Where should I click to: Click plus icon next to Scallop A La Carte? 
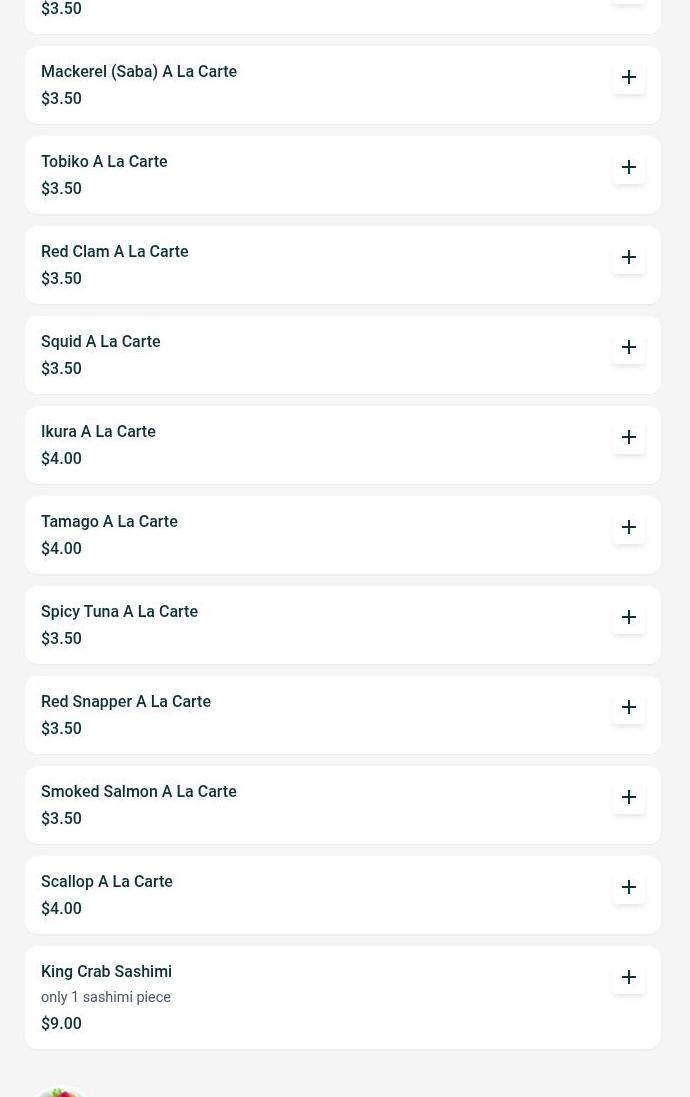click(628, 887)
